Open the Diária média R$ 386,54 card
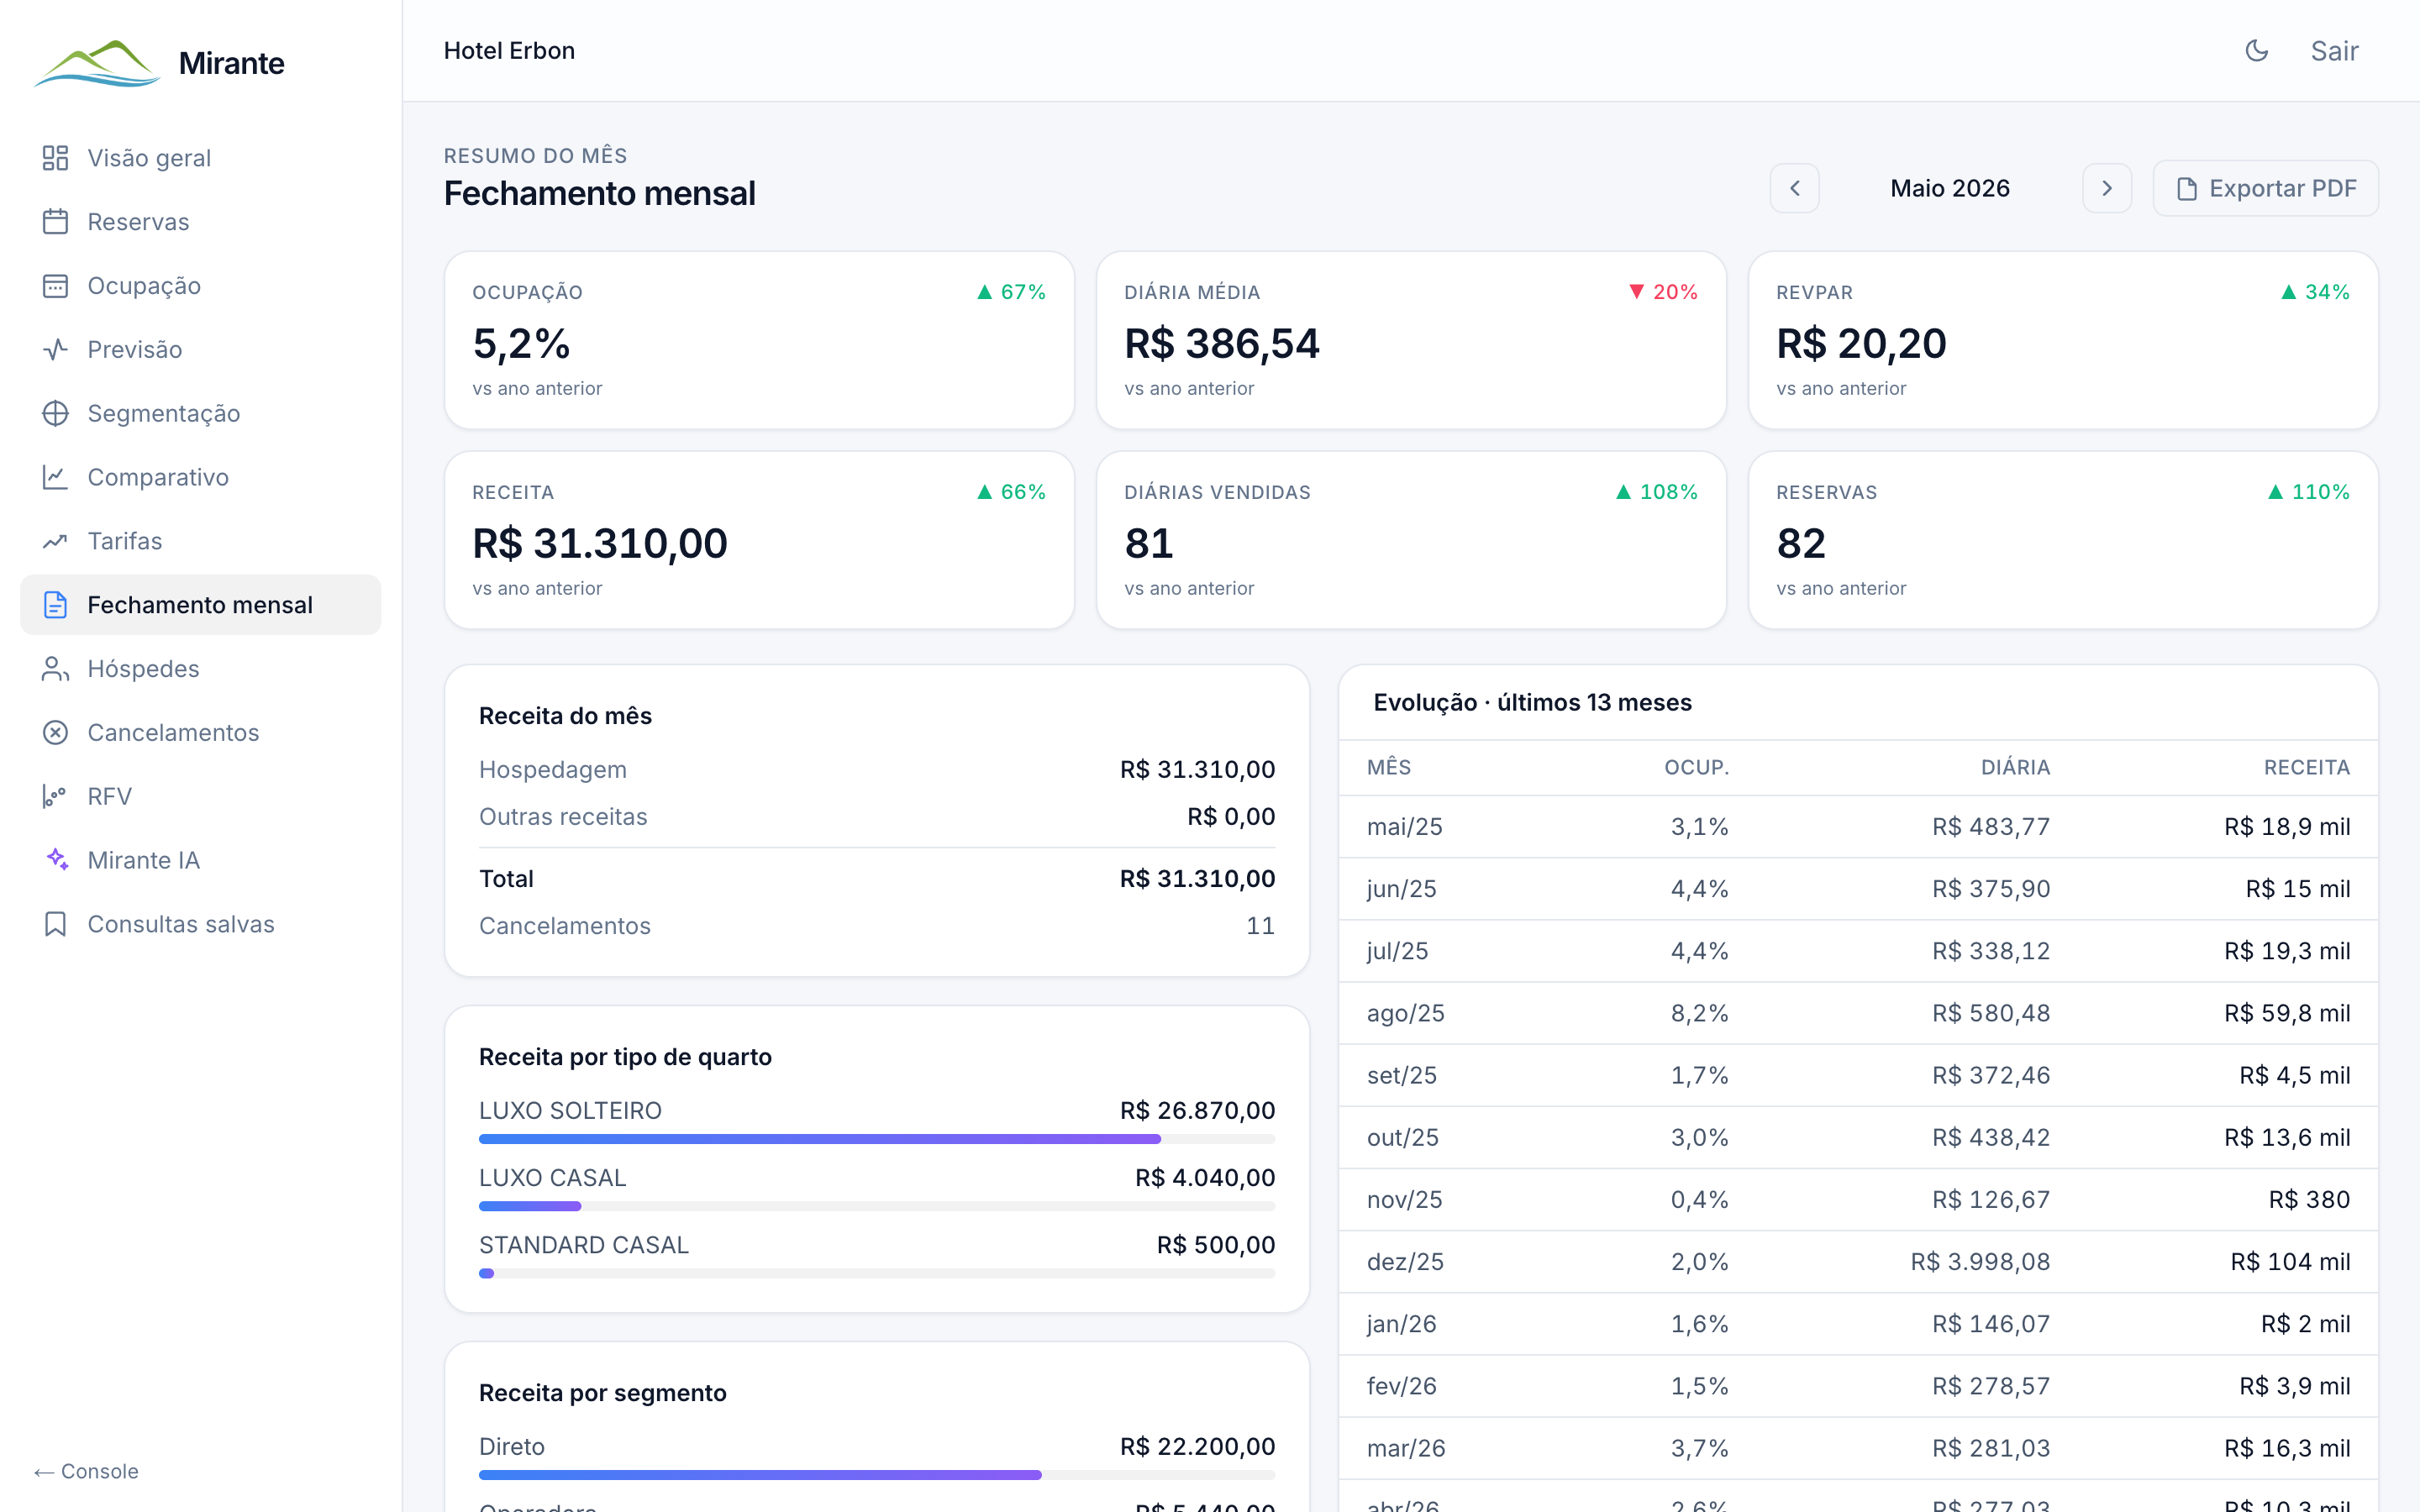 click(x=1411, y=340)
